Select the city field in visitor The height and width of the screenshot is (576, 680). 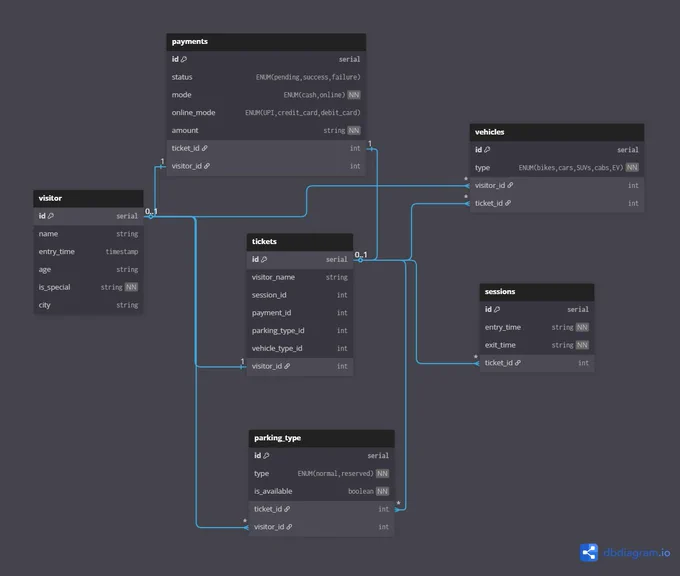(88, 305)
